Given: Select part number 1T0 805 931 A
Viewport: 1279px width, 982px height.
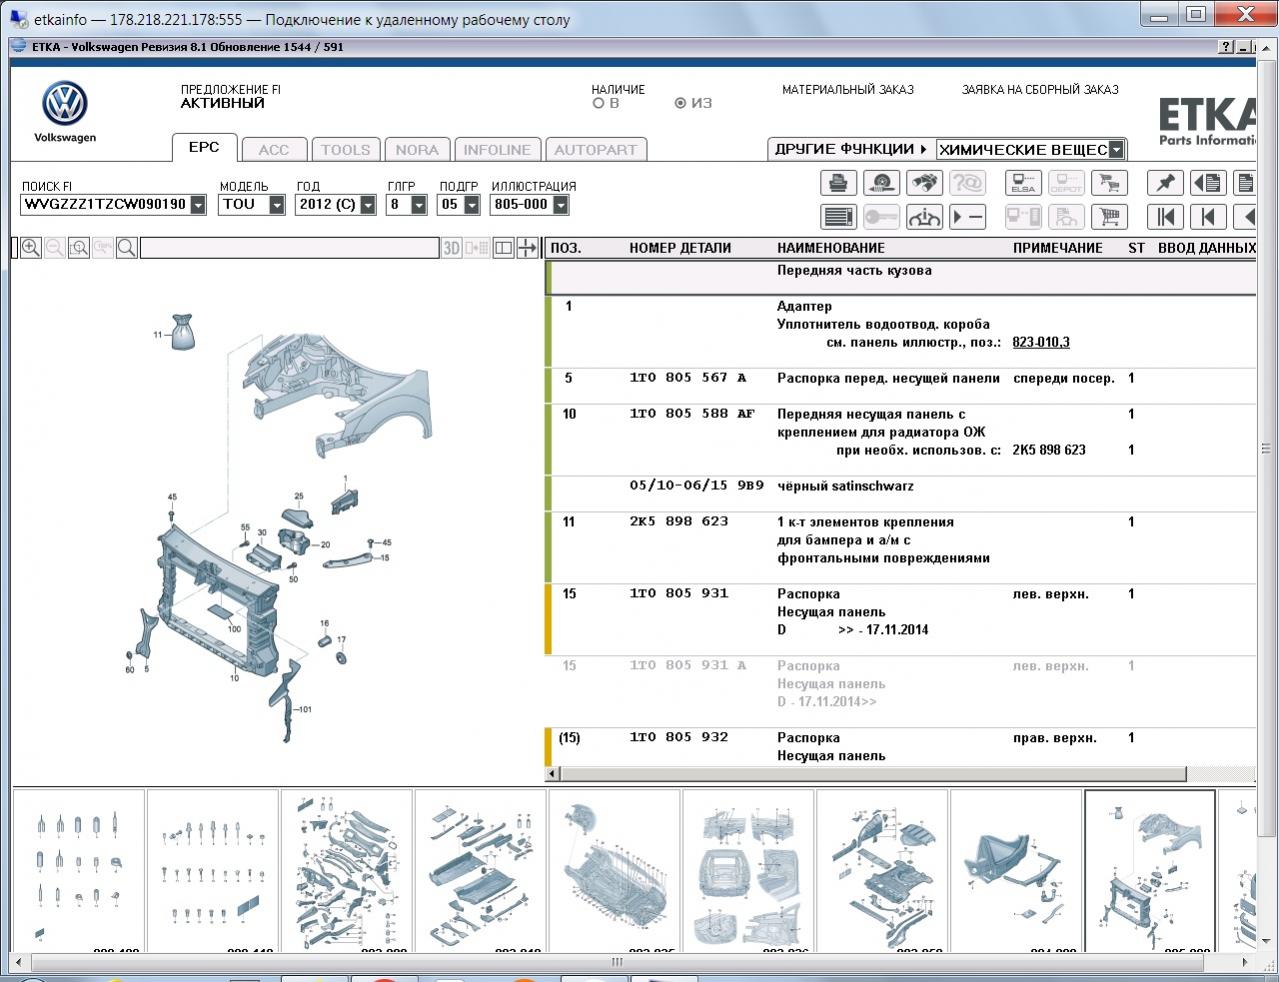Looking at the screenshot, I should [688, 666].
